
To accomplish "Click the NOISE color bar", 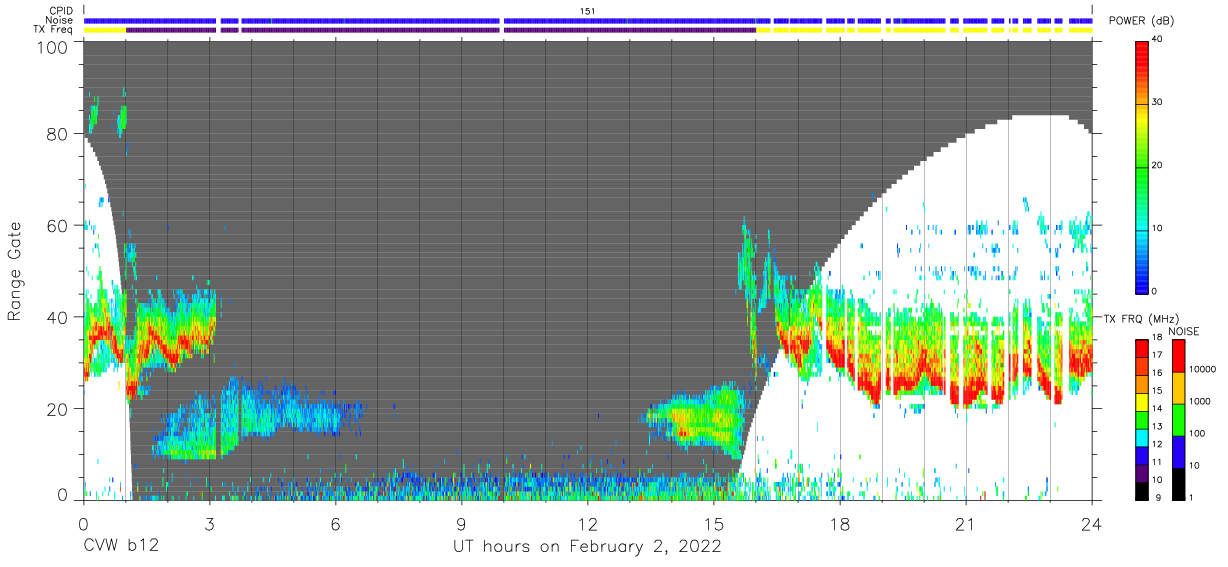I will point(1179,419).
